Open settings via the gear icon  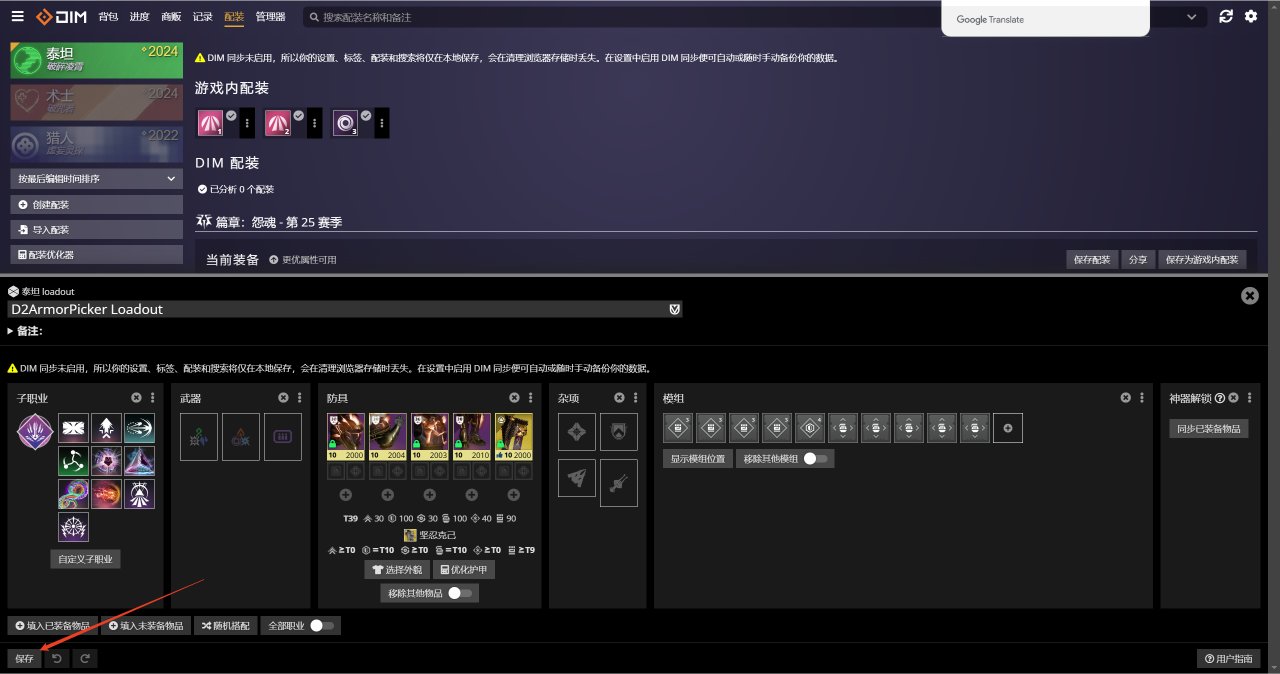point(1251,17)
